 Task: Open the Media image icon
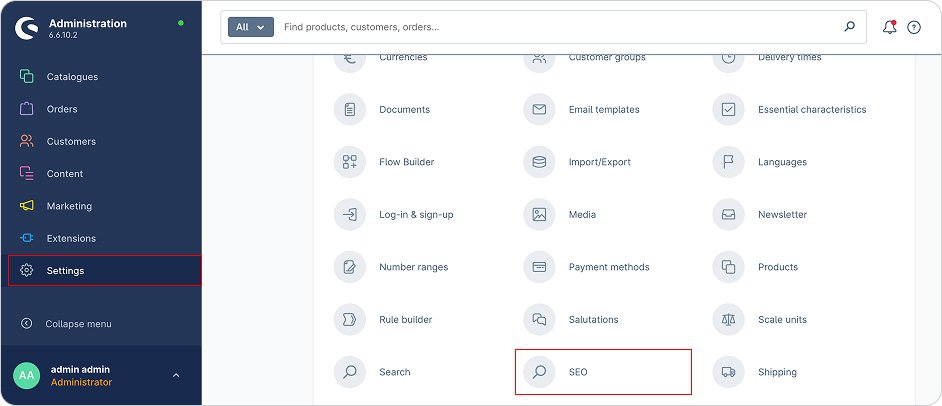539,214
